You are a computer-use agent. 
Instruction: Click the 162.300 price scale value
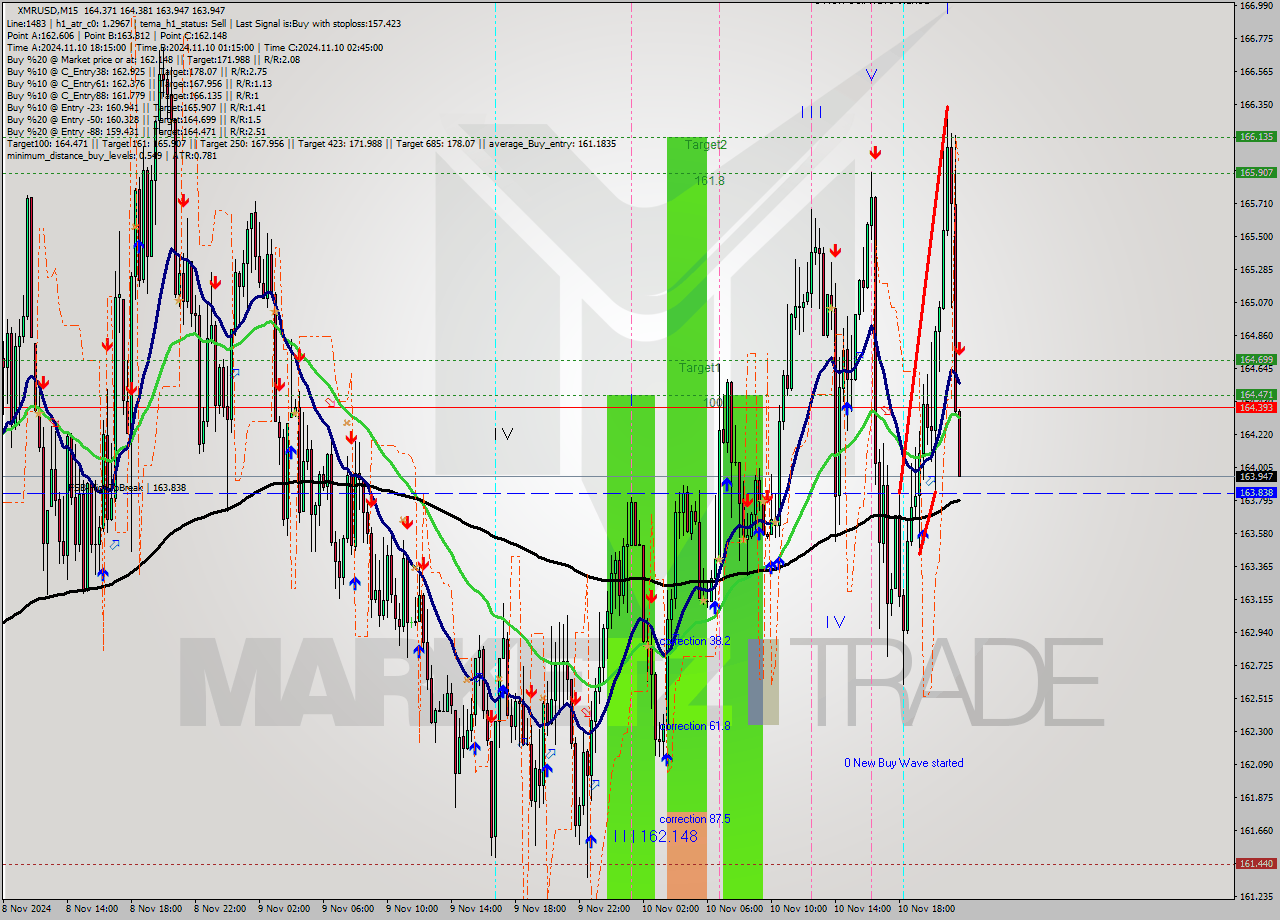[x=1256, y=731]
